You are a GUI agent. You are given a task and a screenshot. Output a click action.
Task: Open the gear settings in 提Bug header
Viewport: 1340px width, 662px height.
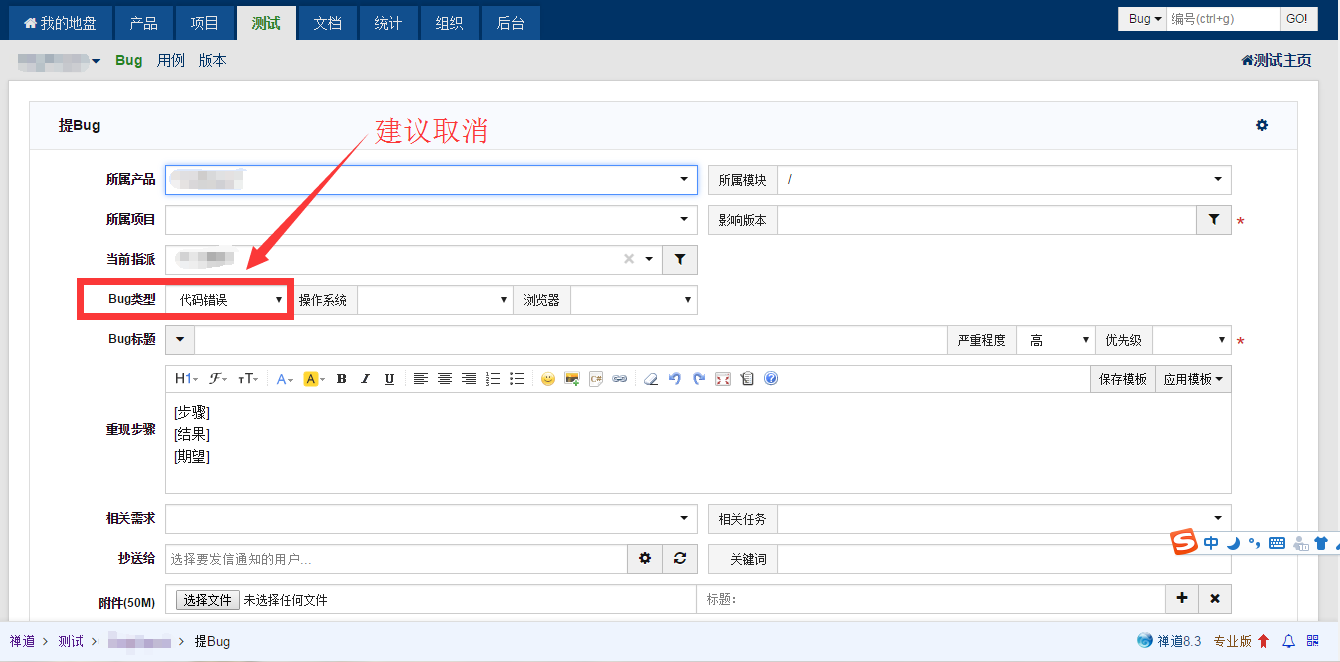click(1262, 125)
